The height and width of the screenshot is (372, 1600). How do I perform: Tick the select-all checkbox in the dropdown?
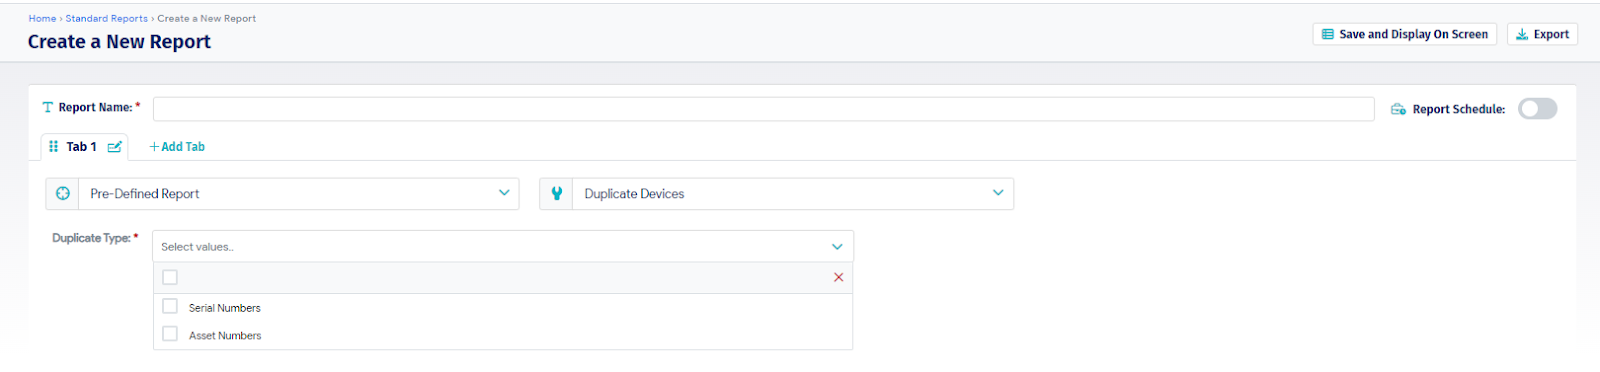170,277
